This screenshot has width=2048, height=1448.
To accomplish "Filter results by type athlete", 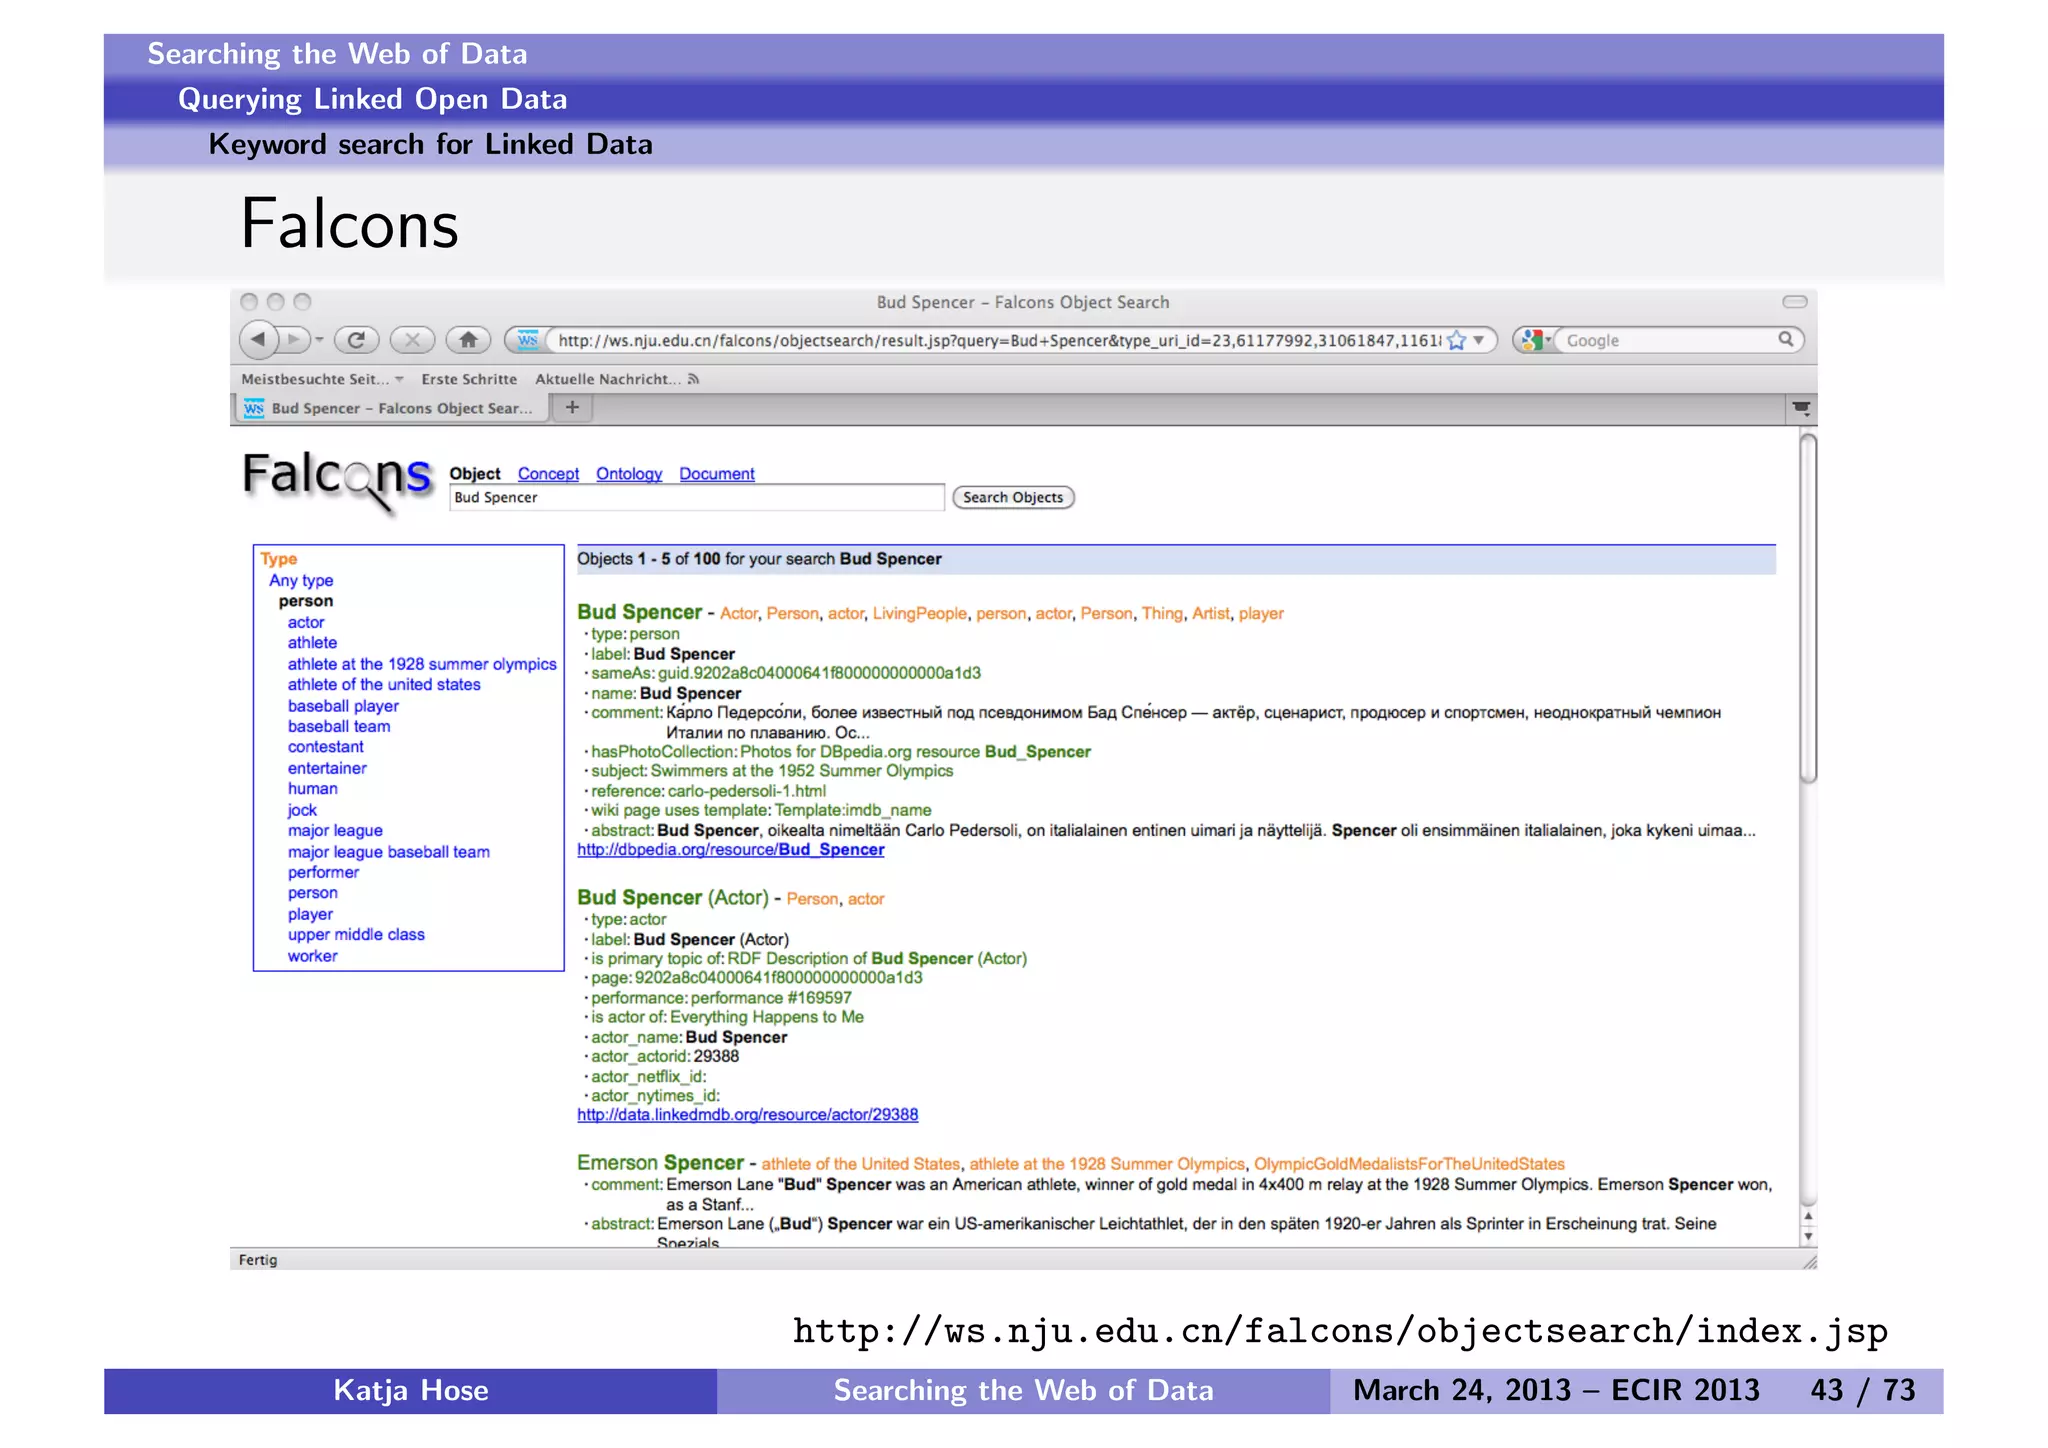I will pyautogui.click(x=312, y=643).
